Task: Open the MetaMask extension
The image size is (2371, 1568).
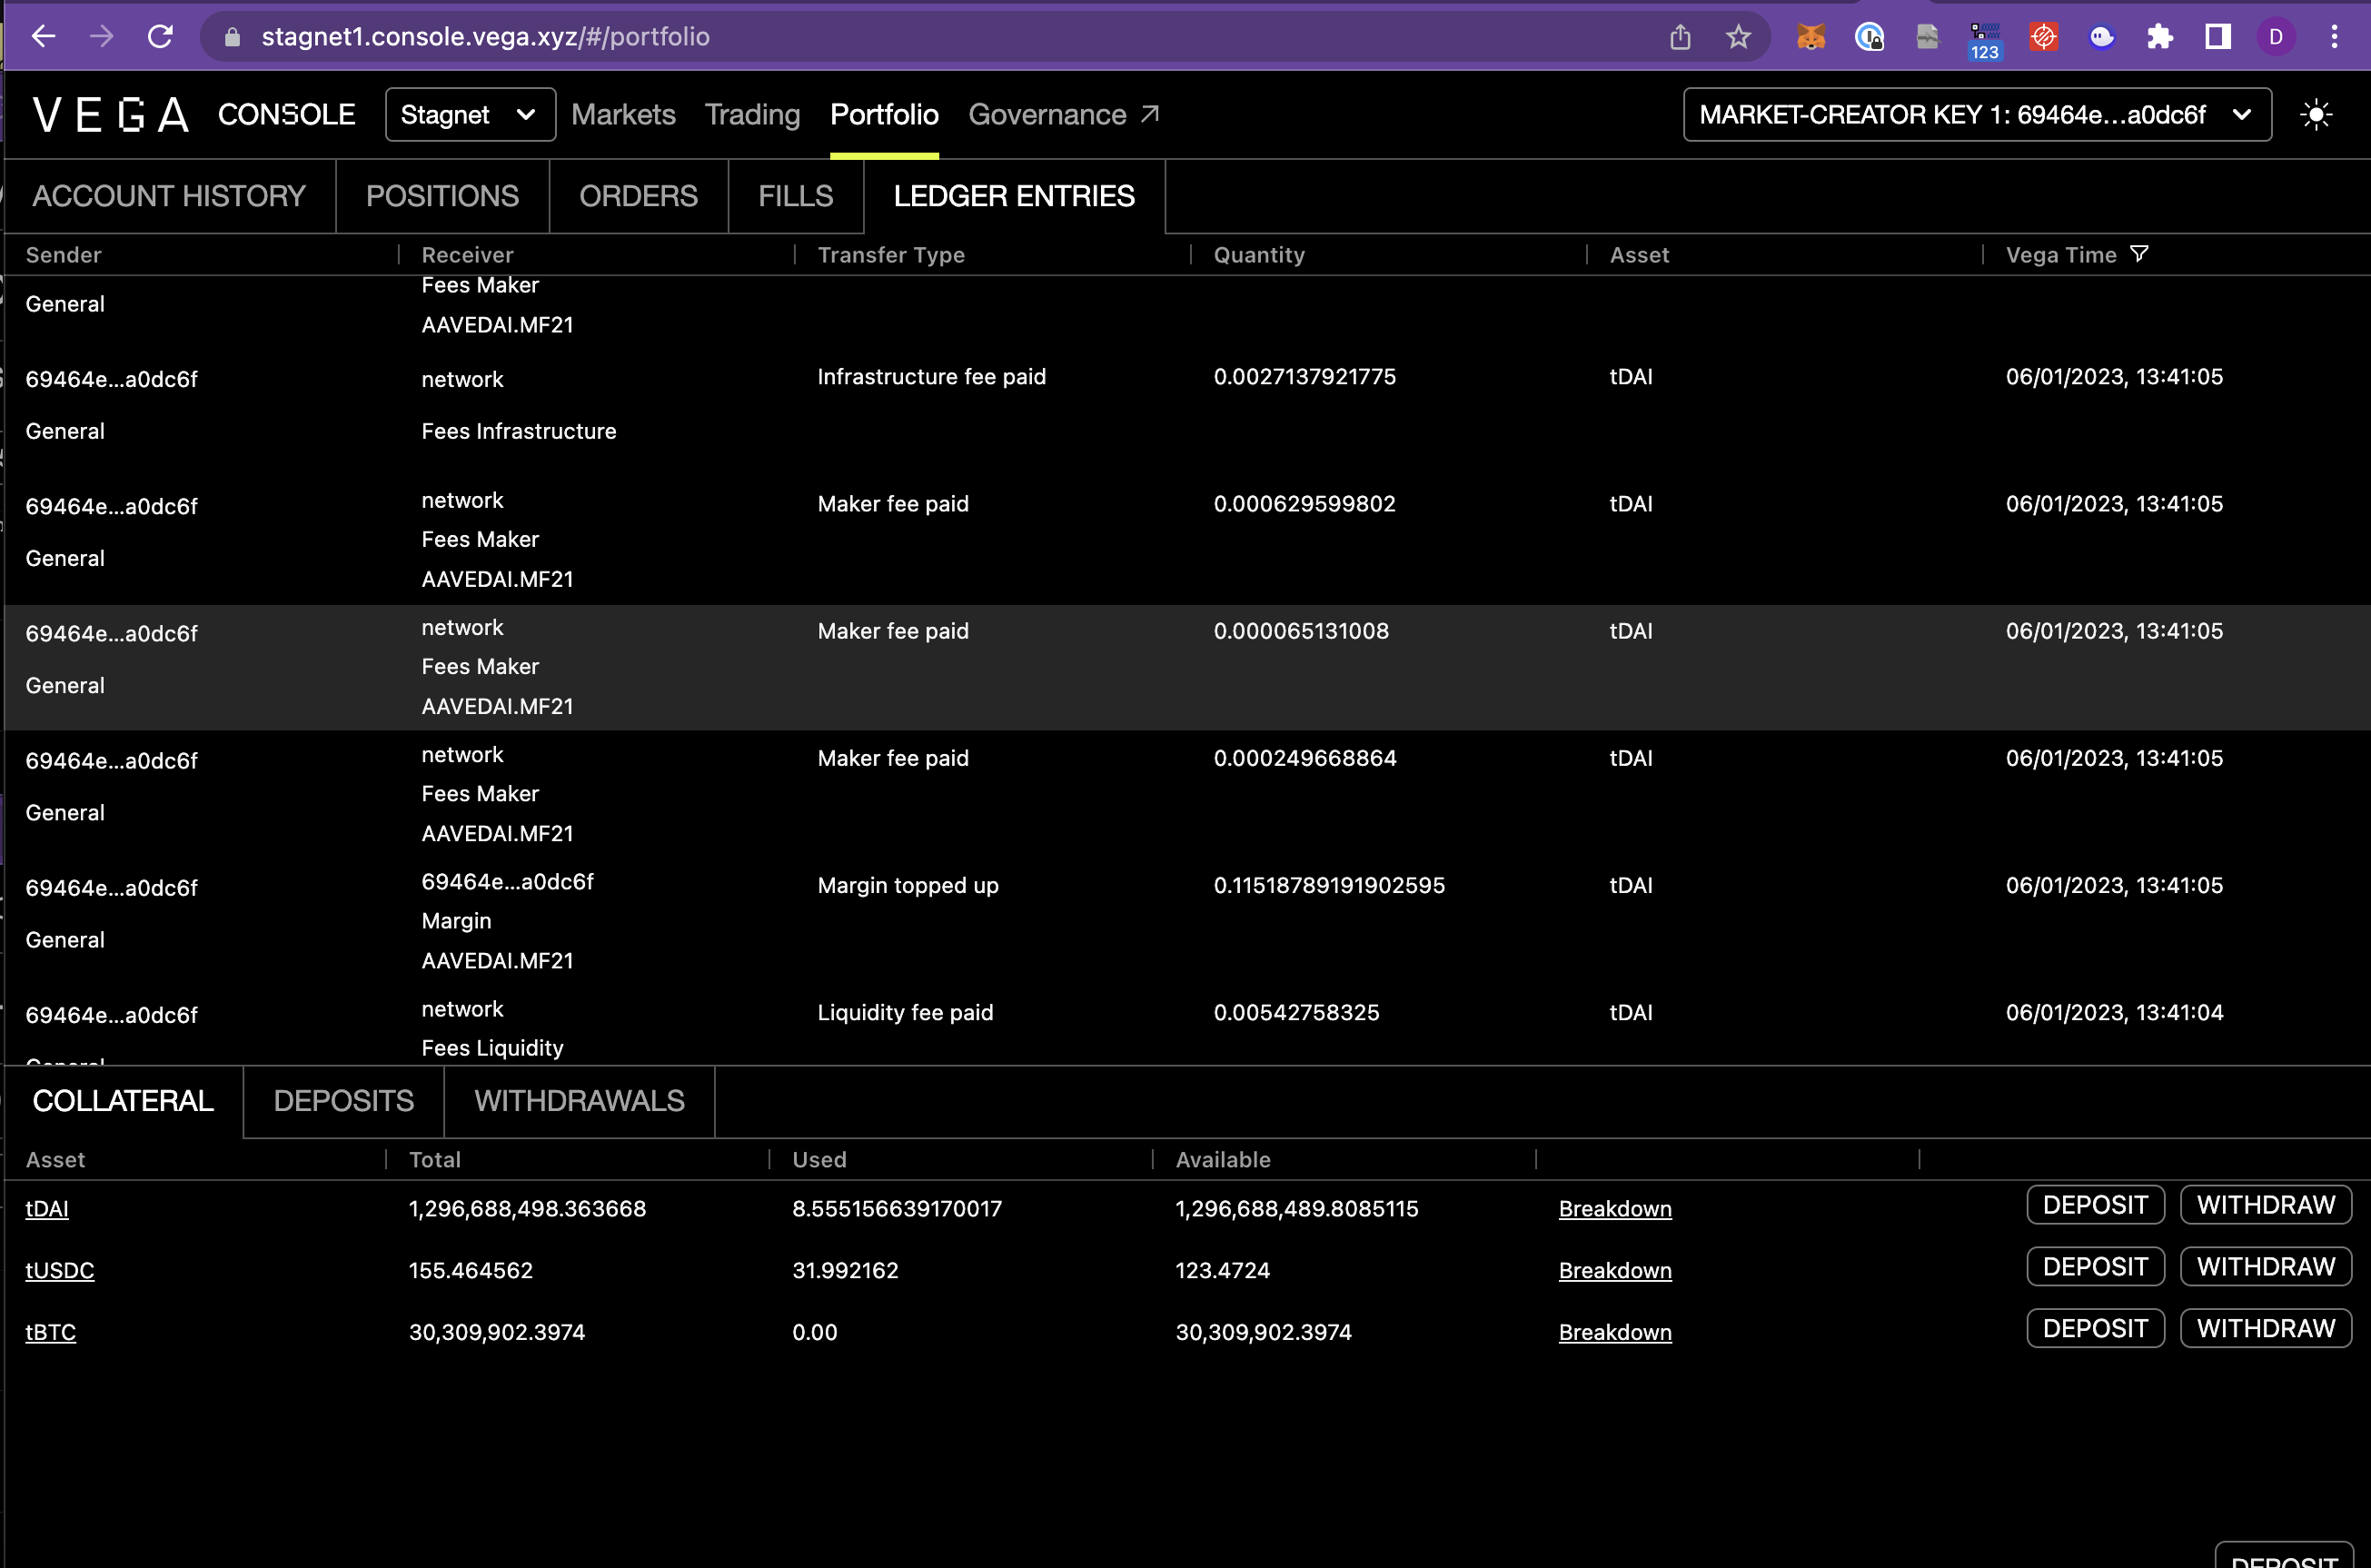Action: click(x=1810, y=37)
